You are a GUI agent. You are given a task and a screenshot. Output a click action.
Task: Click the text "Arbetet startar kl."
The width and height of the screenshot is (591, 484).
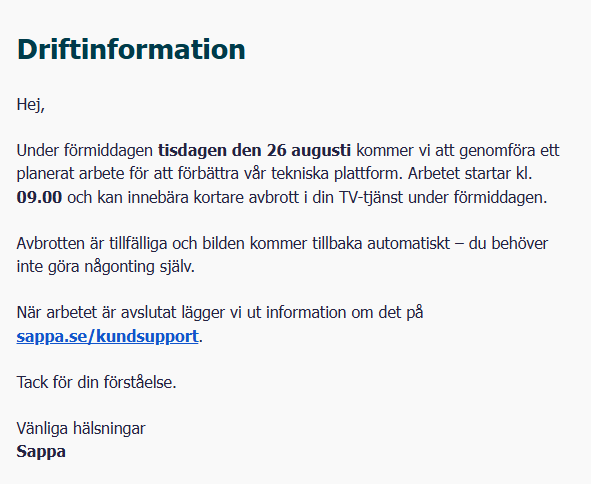point(470,174)
